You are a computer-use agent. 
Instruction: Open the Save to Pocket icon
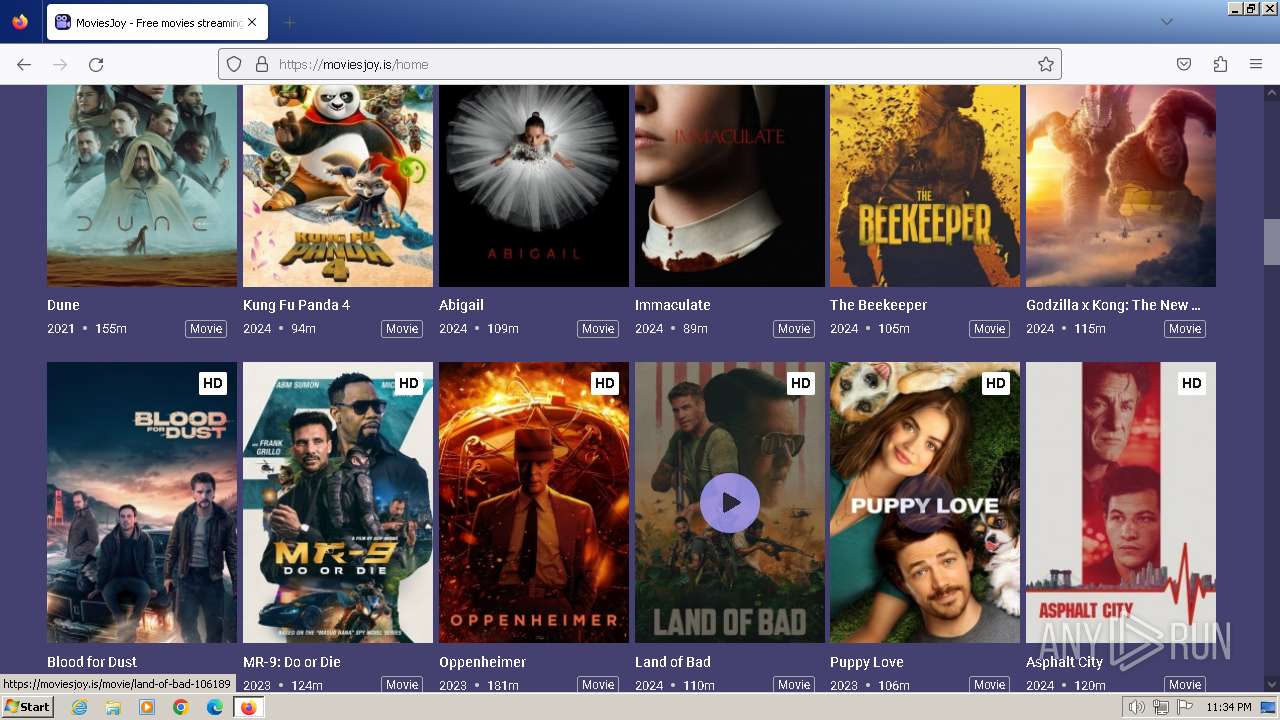(1184, 64)
